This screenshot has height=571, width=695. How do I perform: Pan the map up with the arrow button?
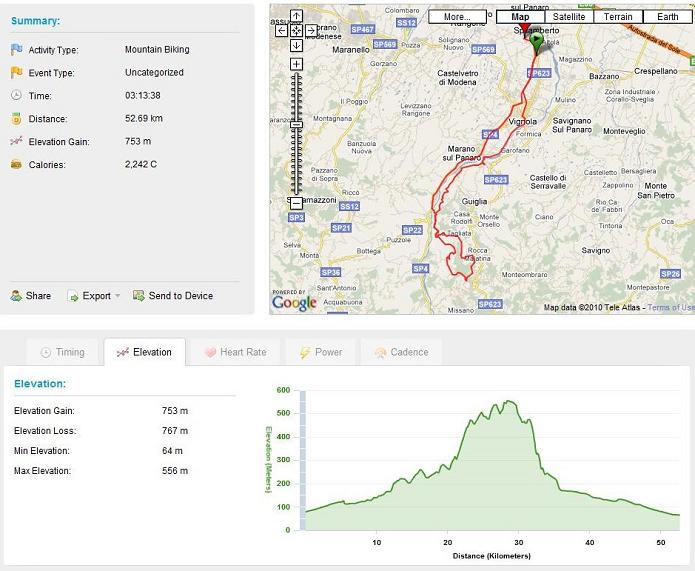[297, 17]
